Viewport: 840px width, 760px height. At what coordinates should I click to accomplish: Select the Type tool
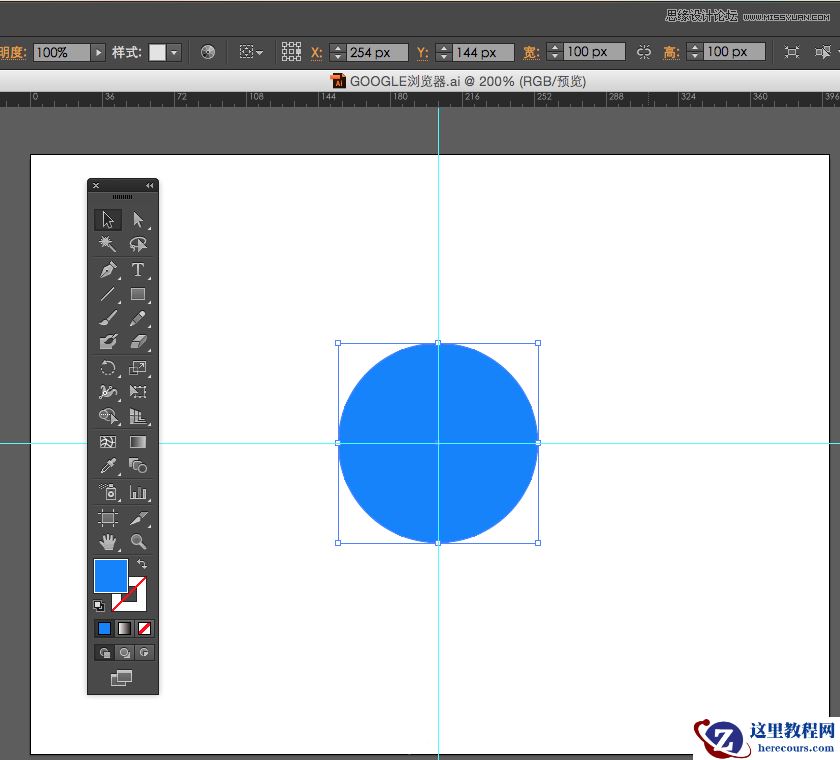pyautogui.click(x=137, y=269)
